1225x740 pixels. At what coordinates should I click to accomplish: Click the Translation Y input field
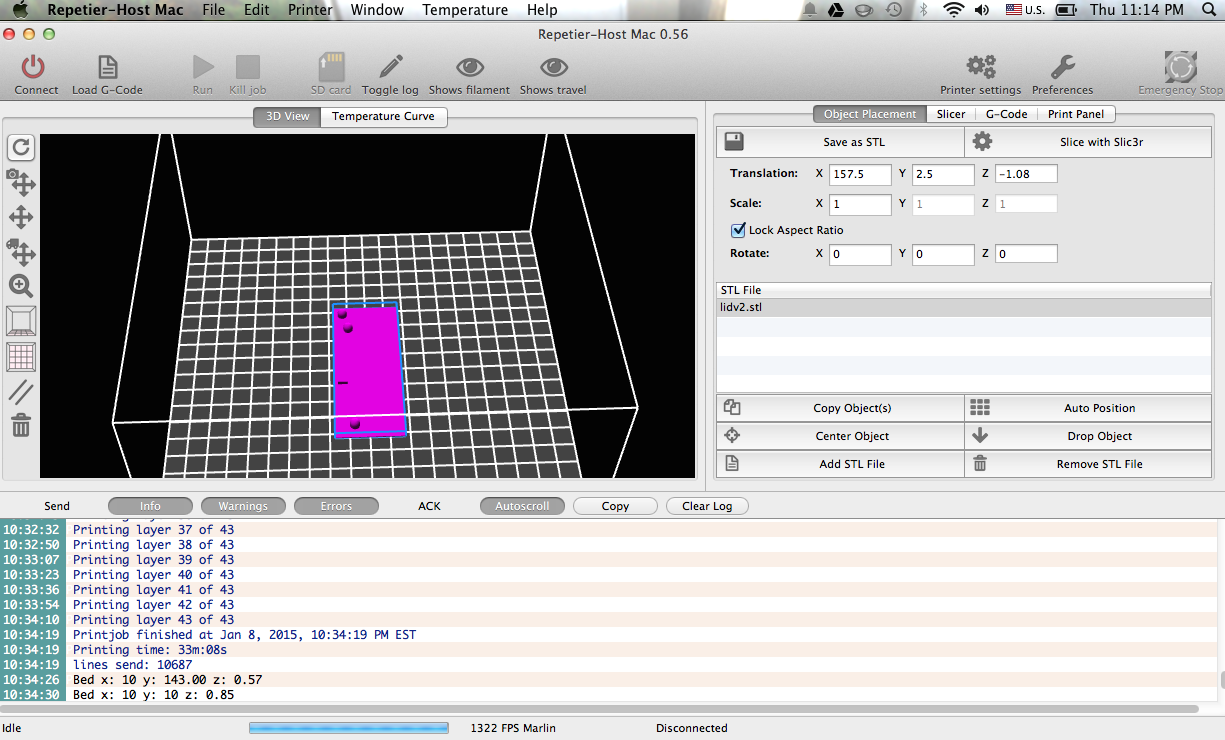pyautogui.click(x=943, y=174)
